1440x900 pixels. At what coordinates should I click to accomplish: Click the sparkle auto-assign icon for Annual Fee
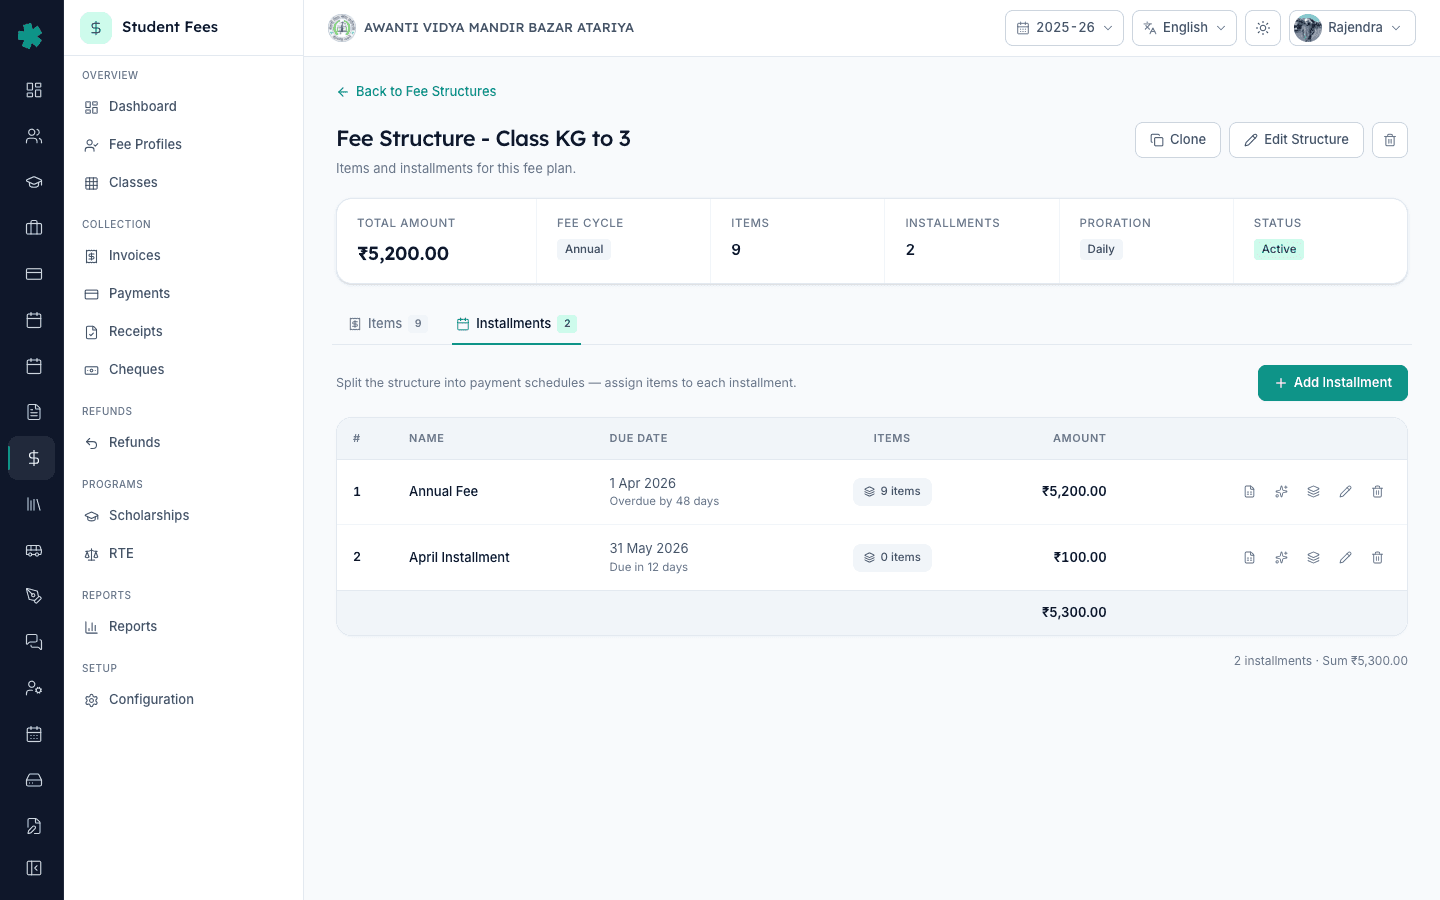(1281, 492)
